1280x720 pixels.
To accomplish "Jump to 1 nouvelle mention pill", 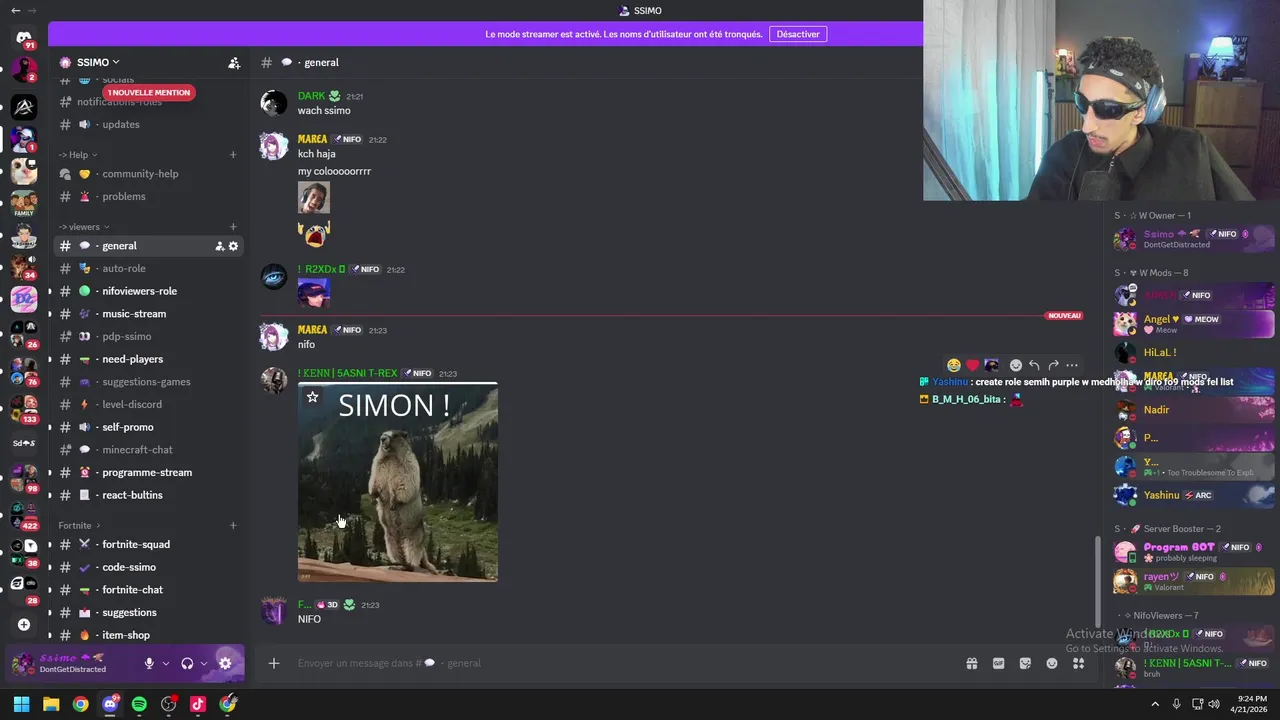I will tap(148, 92).
